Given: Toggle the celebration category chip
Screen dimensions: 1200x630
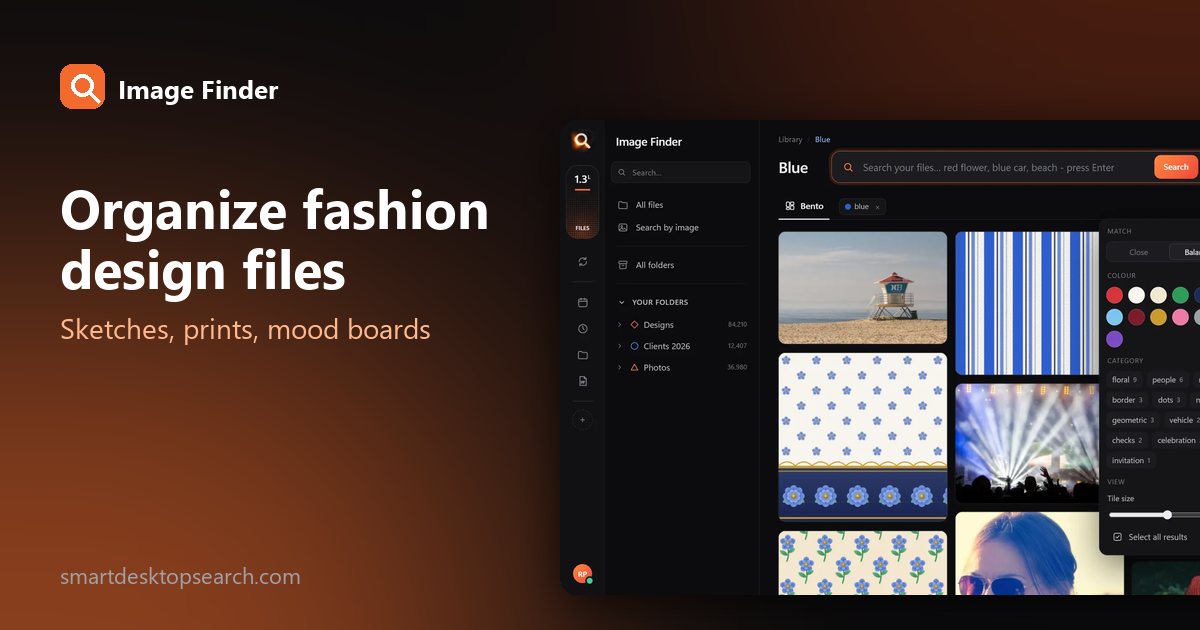Looking at the screenshot, I should (x=1176, y=440).
